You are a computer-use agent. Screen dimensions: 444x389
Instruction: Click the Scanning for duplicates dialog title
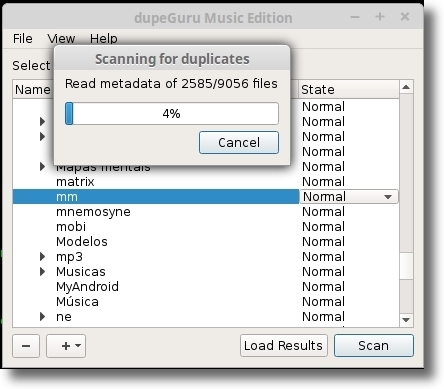click(x=172, y=59)
